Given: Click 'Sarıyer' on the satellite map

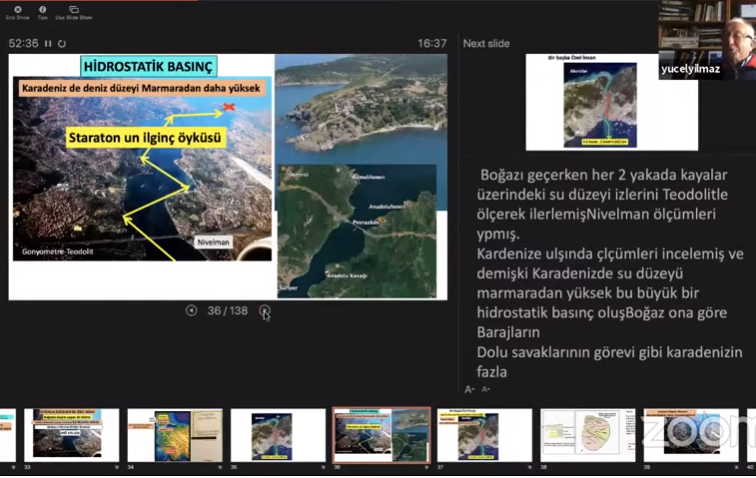Looking at the screenshot, I should click(x=289, y=288).
